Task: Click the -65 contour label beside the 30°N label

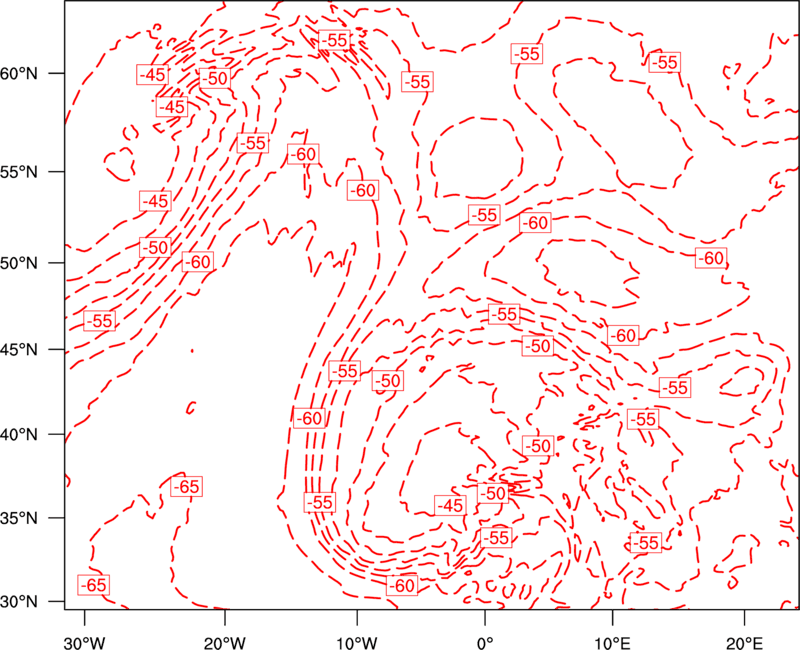Action: click(94, 585)
